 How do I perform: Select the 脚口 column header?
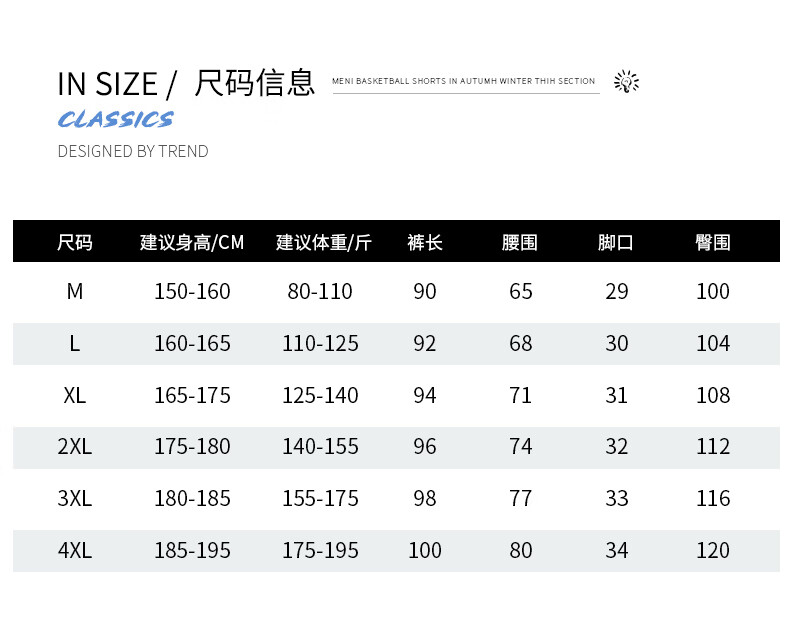click(615, 242)
